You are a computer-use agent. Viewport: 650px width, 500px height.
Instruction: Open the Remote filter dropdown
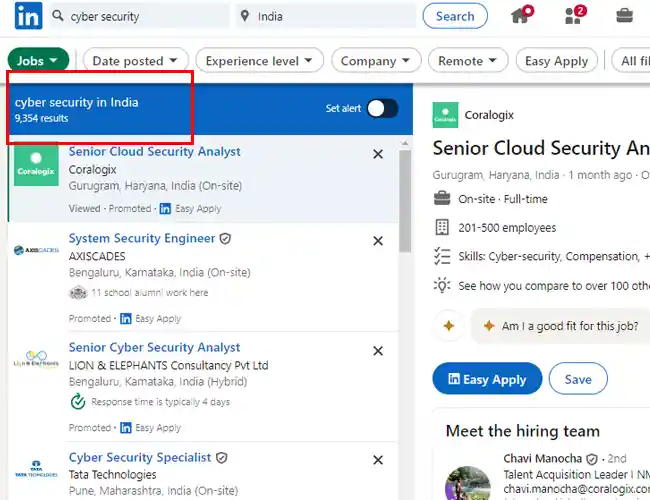point(468,61)
